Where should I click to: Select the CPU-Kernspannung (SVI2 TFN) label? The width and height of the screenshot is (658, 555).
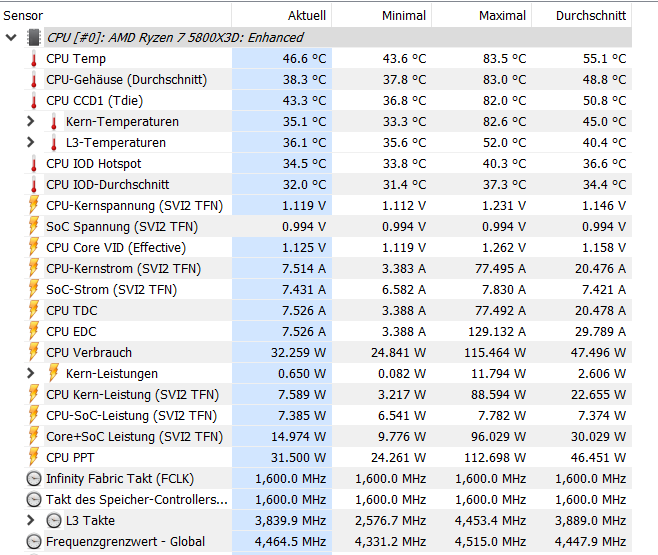(x=134, y=206)
